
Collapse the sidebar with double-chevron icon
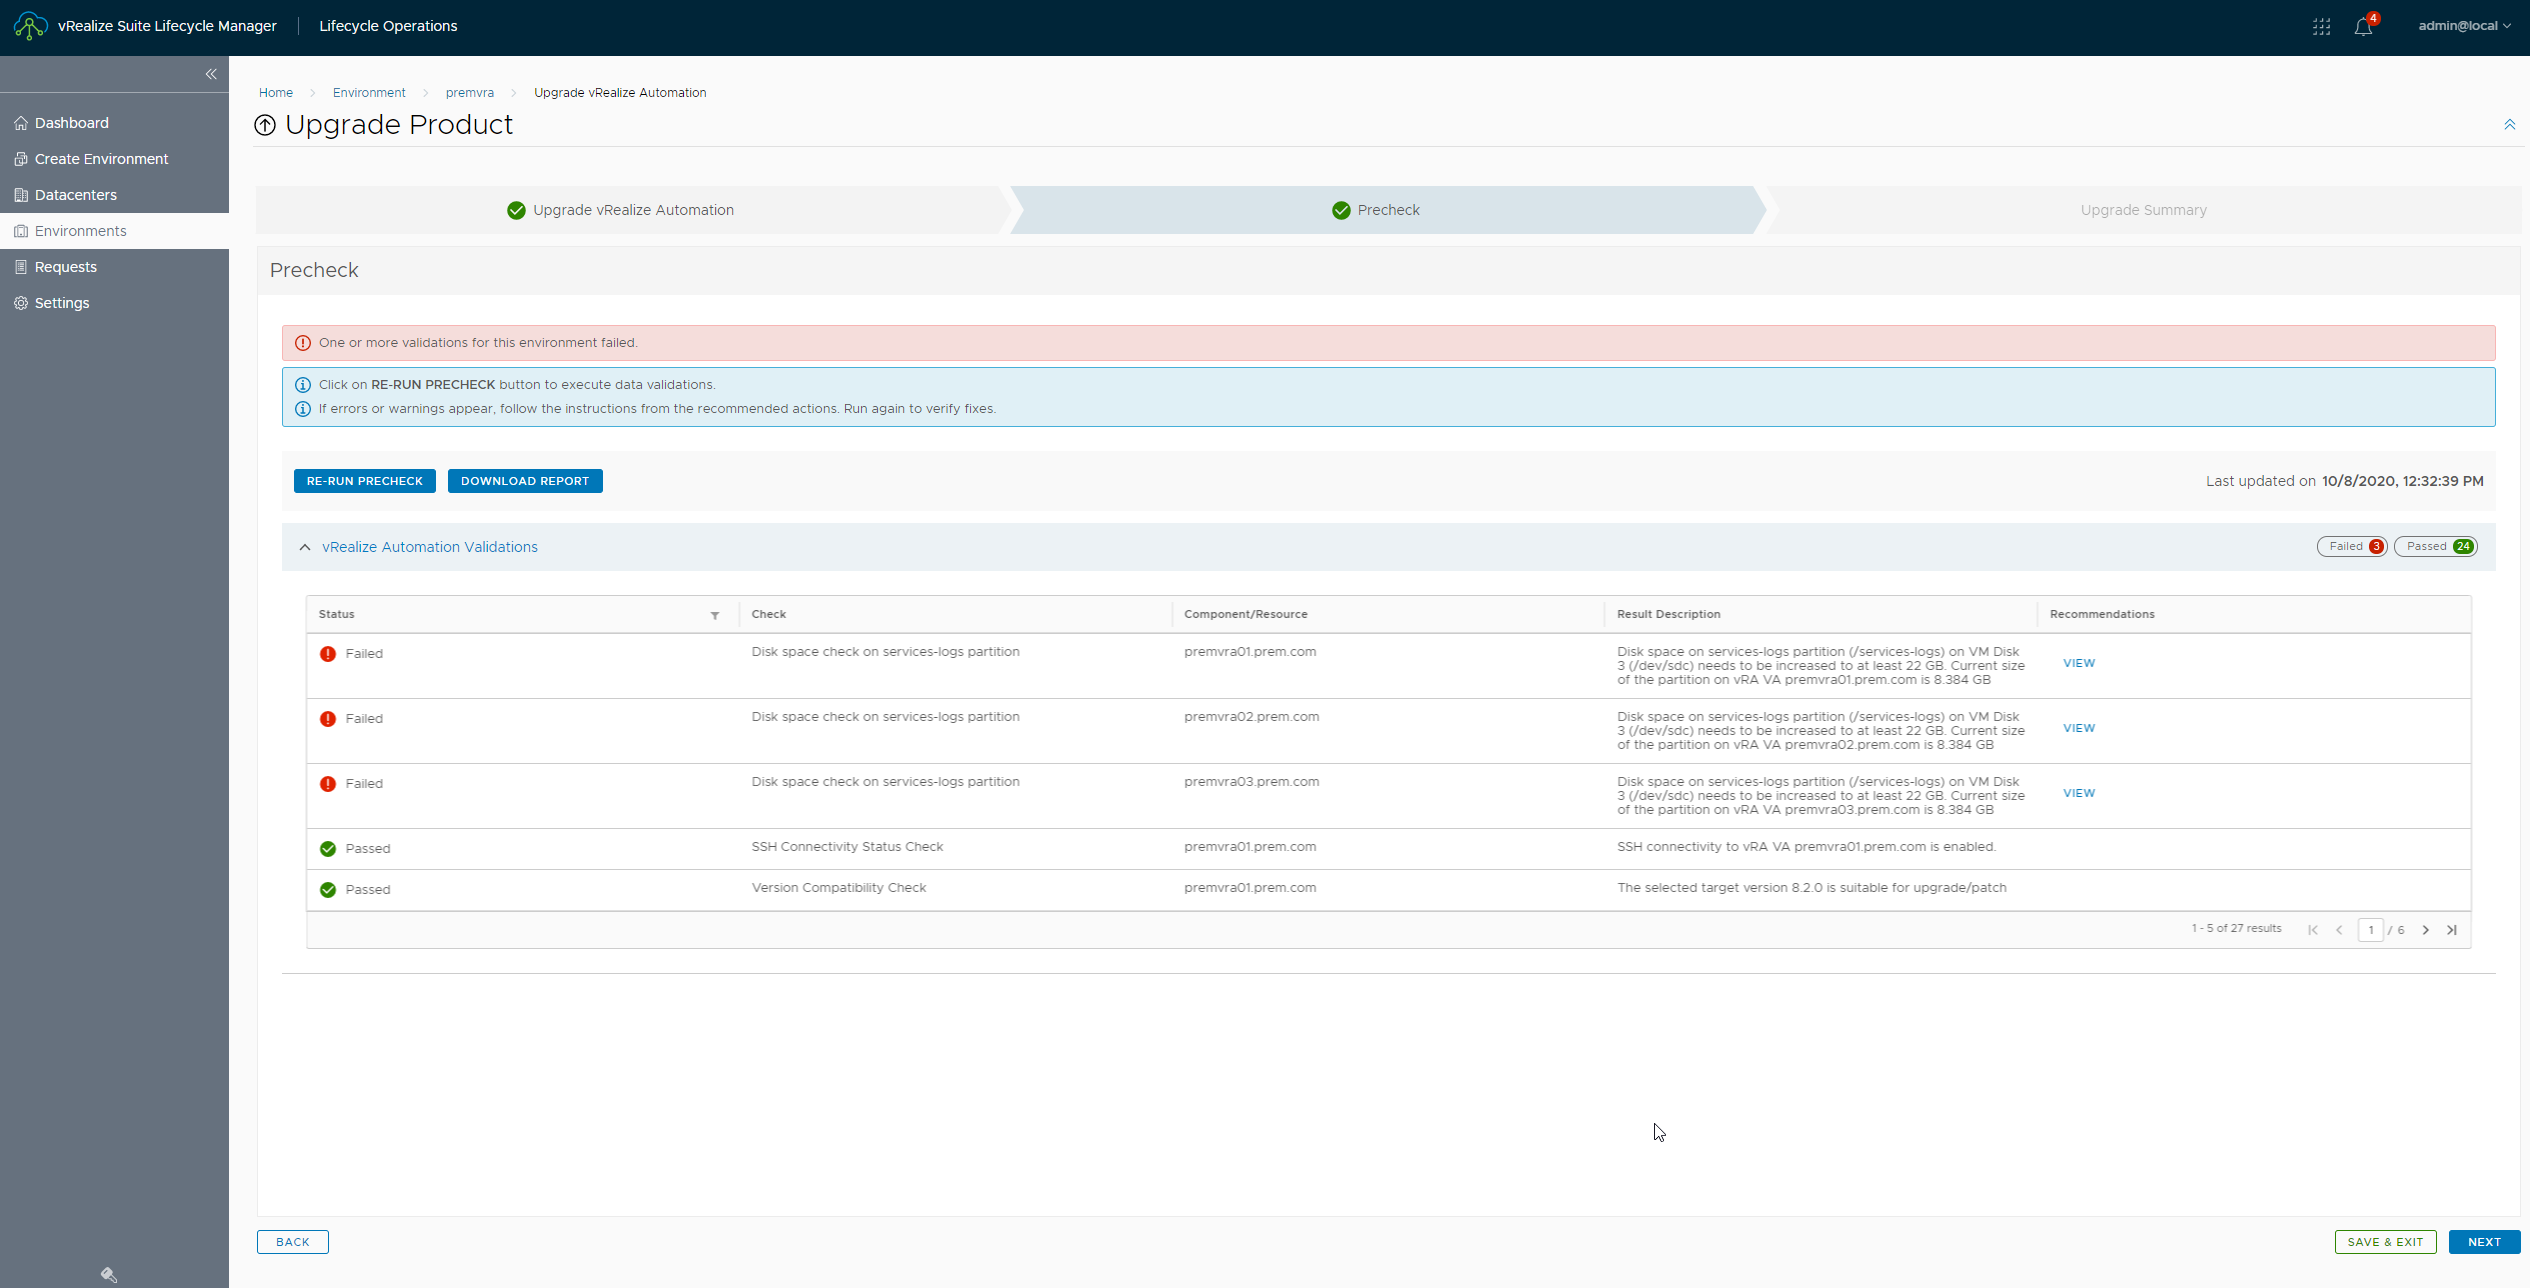(x=211, y=74)
